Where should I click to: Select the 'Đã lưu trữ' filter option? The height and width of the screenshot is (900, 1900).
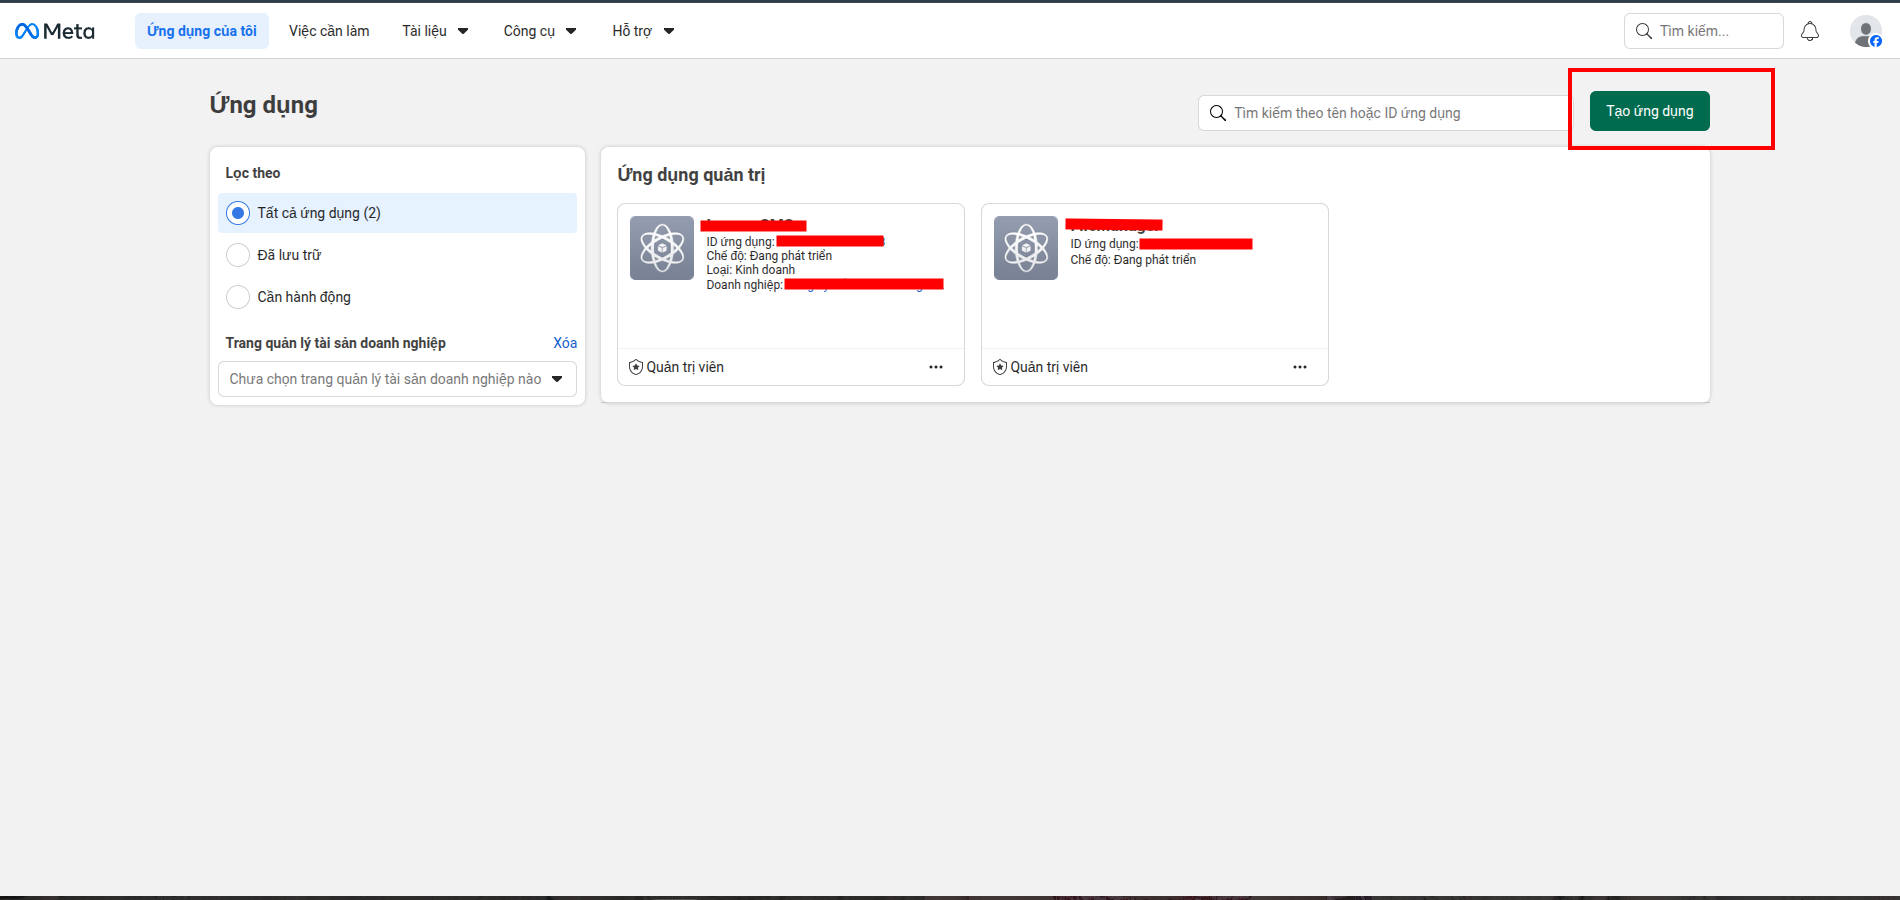(x=238, y=255)
